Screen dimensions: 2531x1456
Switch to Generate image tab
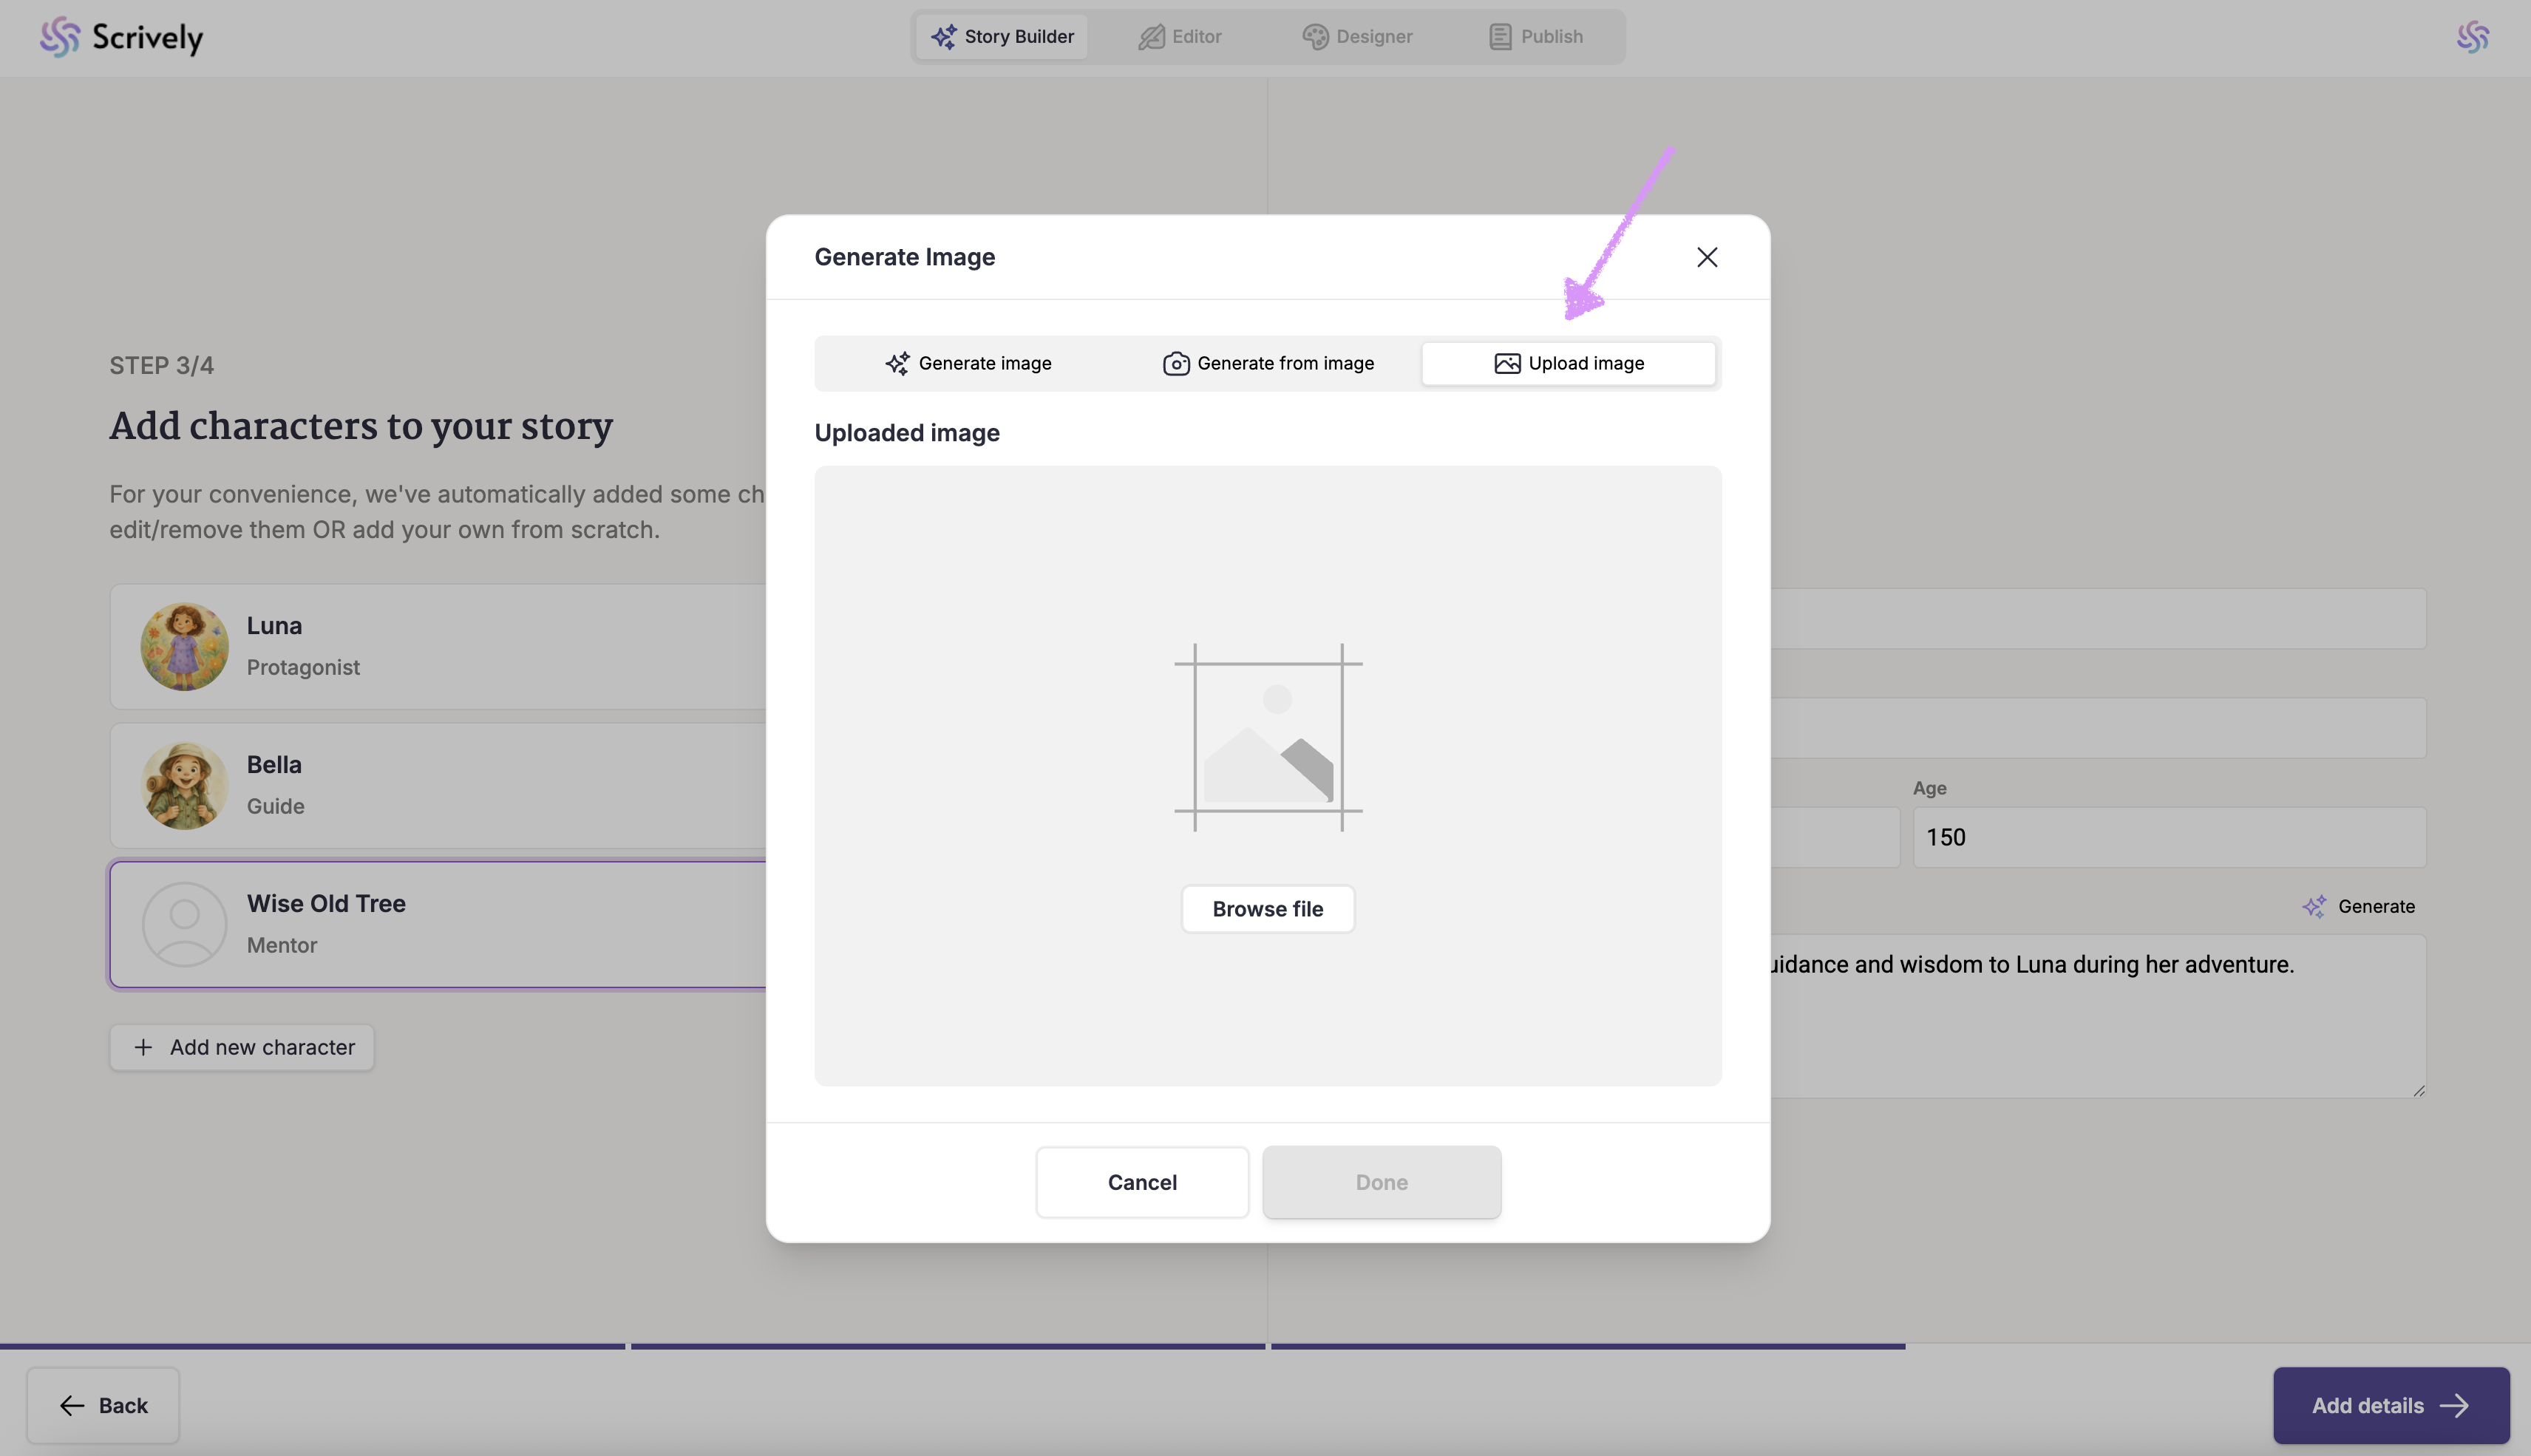tap(967, 363)
